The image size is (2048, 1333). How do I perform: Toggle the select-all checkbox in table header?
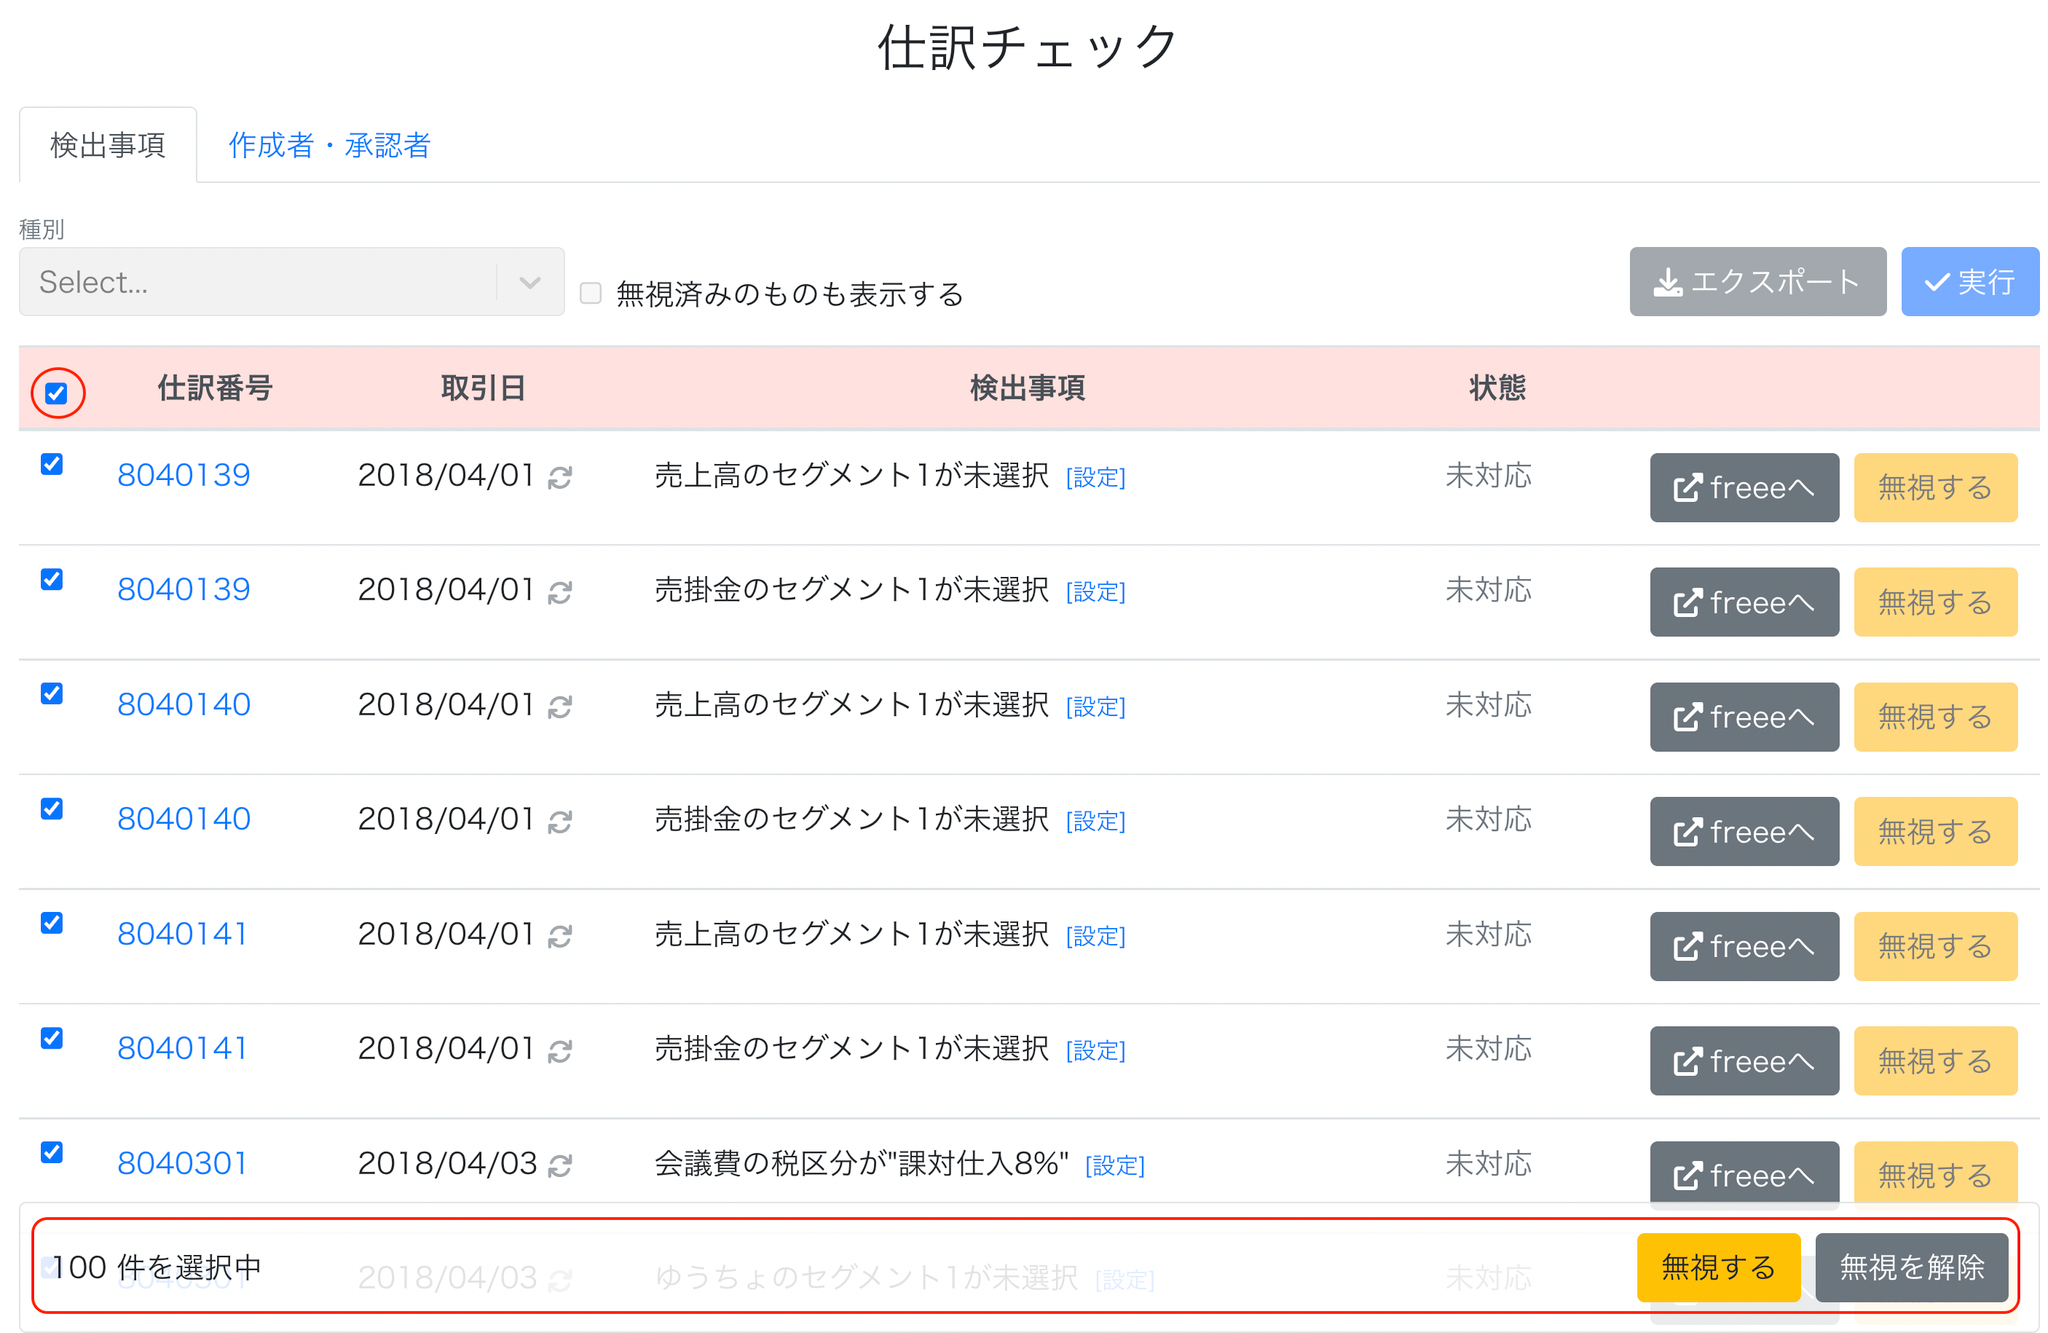57,393
